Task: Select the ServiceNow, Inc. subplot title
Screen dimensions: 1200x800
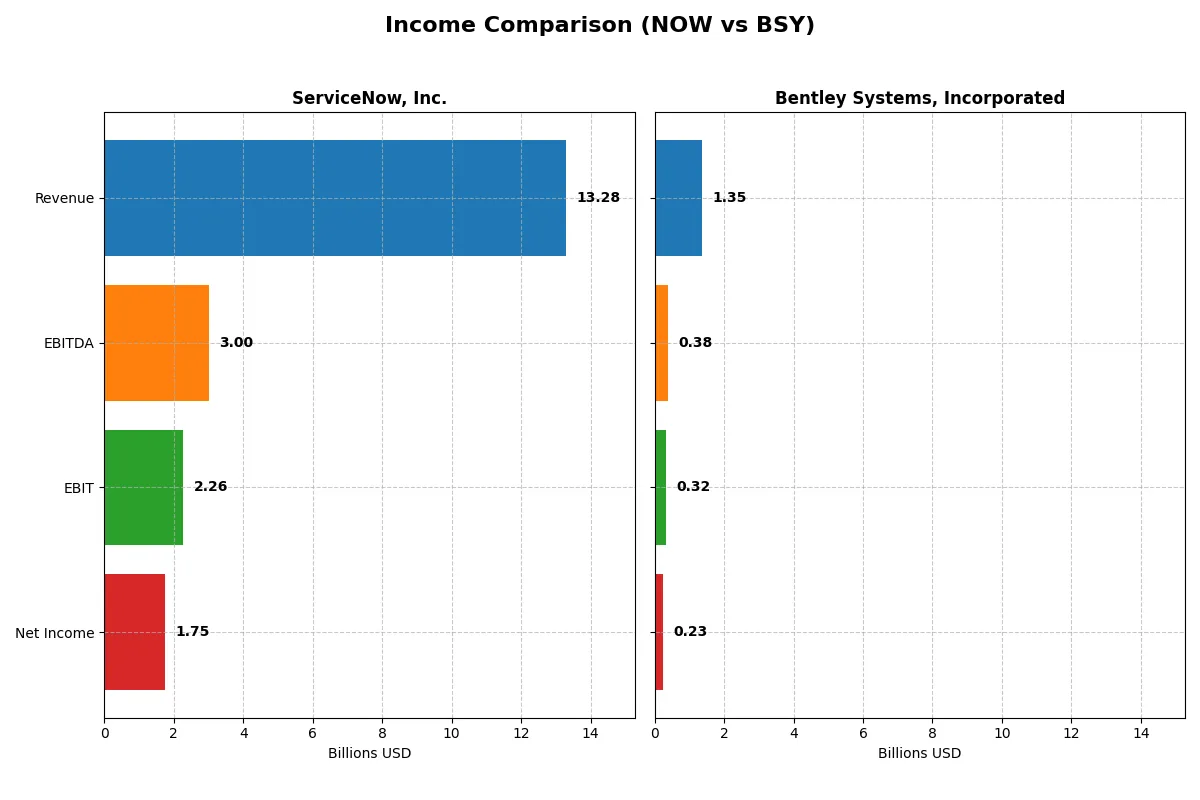Action: [x=369, y=98]
